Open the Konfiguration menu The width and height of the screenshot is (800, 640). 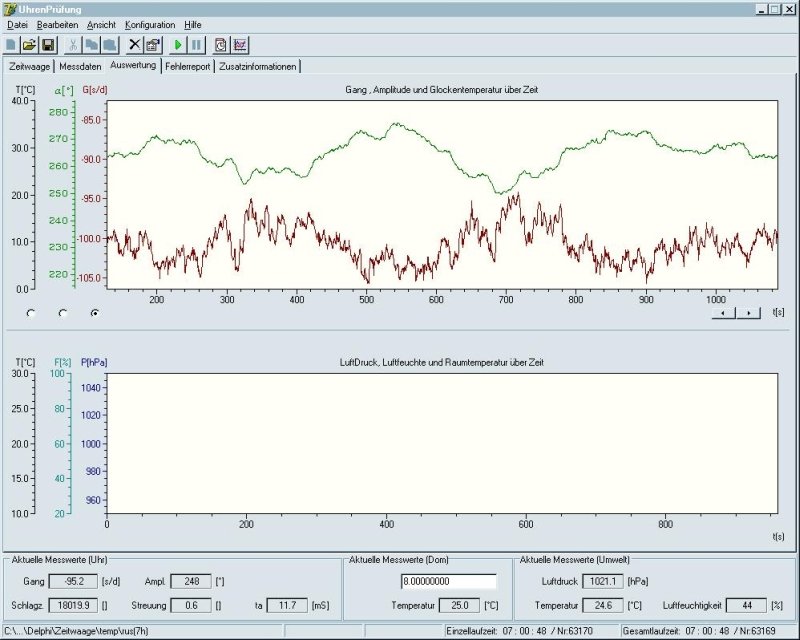coord(150,24)
